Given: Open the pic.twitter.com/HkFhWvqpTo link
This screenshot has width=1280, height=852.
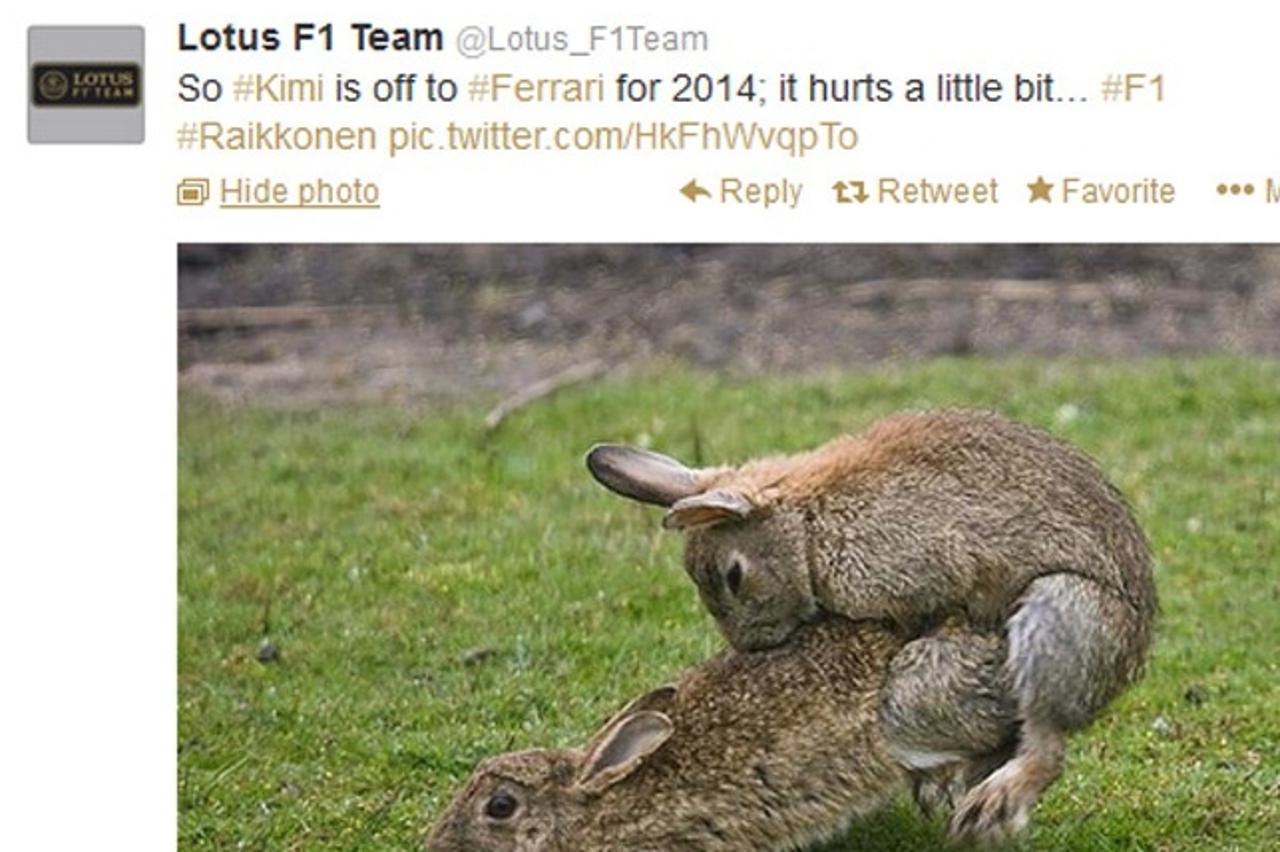Looking at the screenshot, I should click(623, 136).
